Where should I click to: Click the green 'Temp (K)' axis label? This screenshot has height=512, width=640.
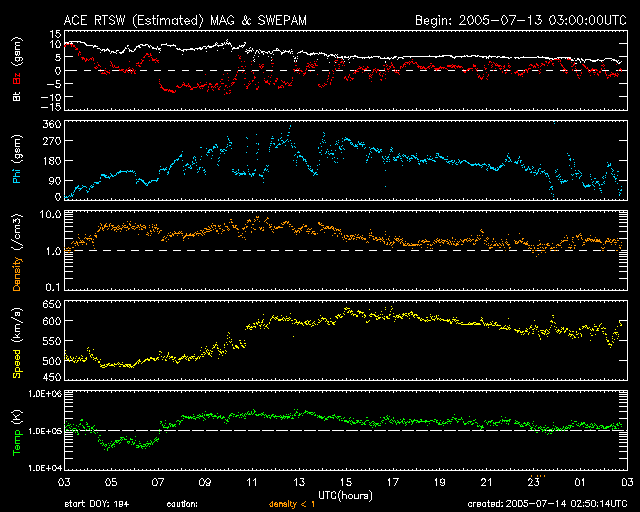click(17, 433)
